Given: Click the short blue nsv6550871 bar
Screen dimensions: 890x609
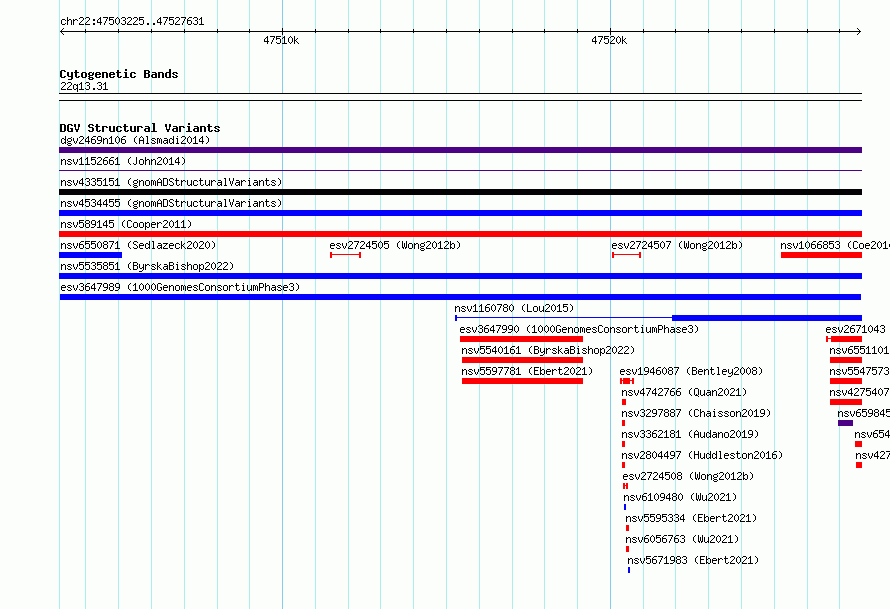Looking at the screenshot, I should (90, 255).
